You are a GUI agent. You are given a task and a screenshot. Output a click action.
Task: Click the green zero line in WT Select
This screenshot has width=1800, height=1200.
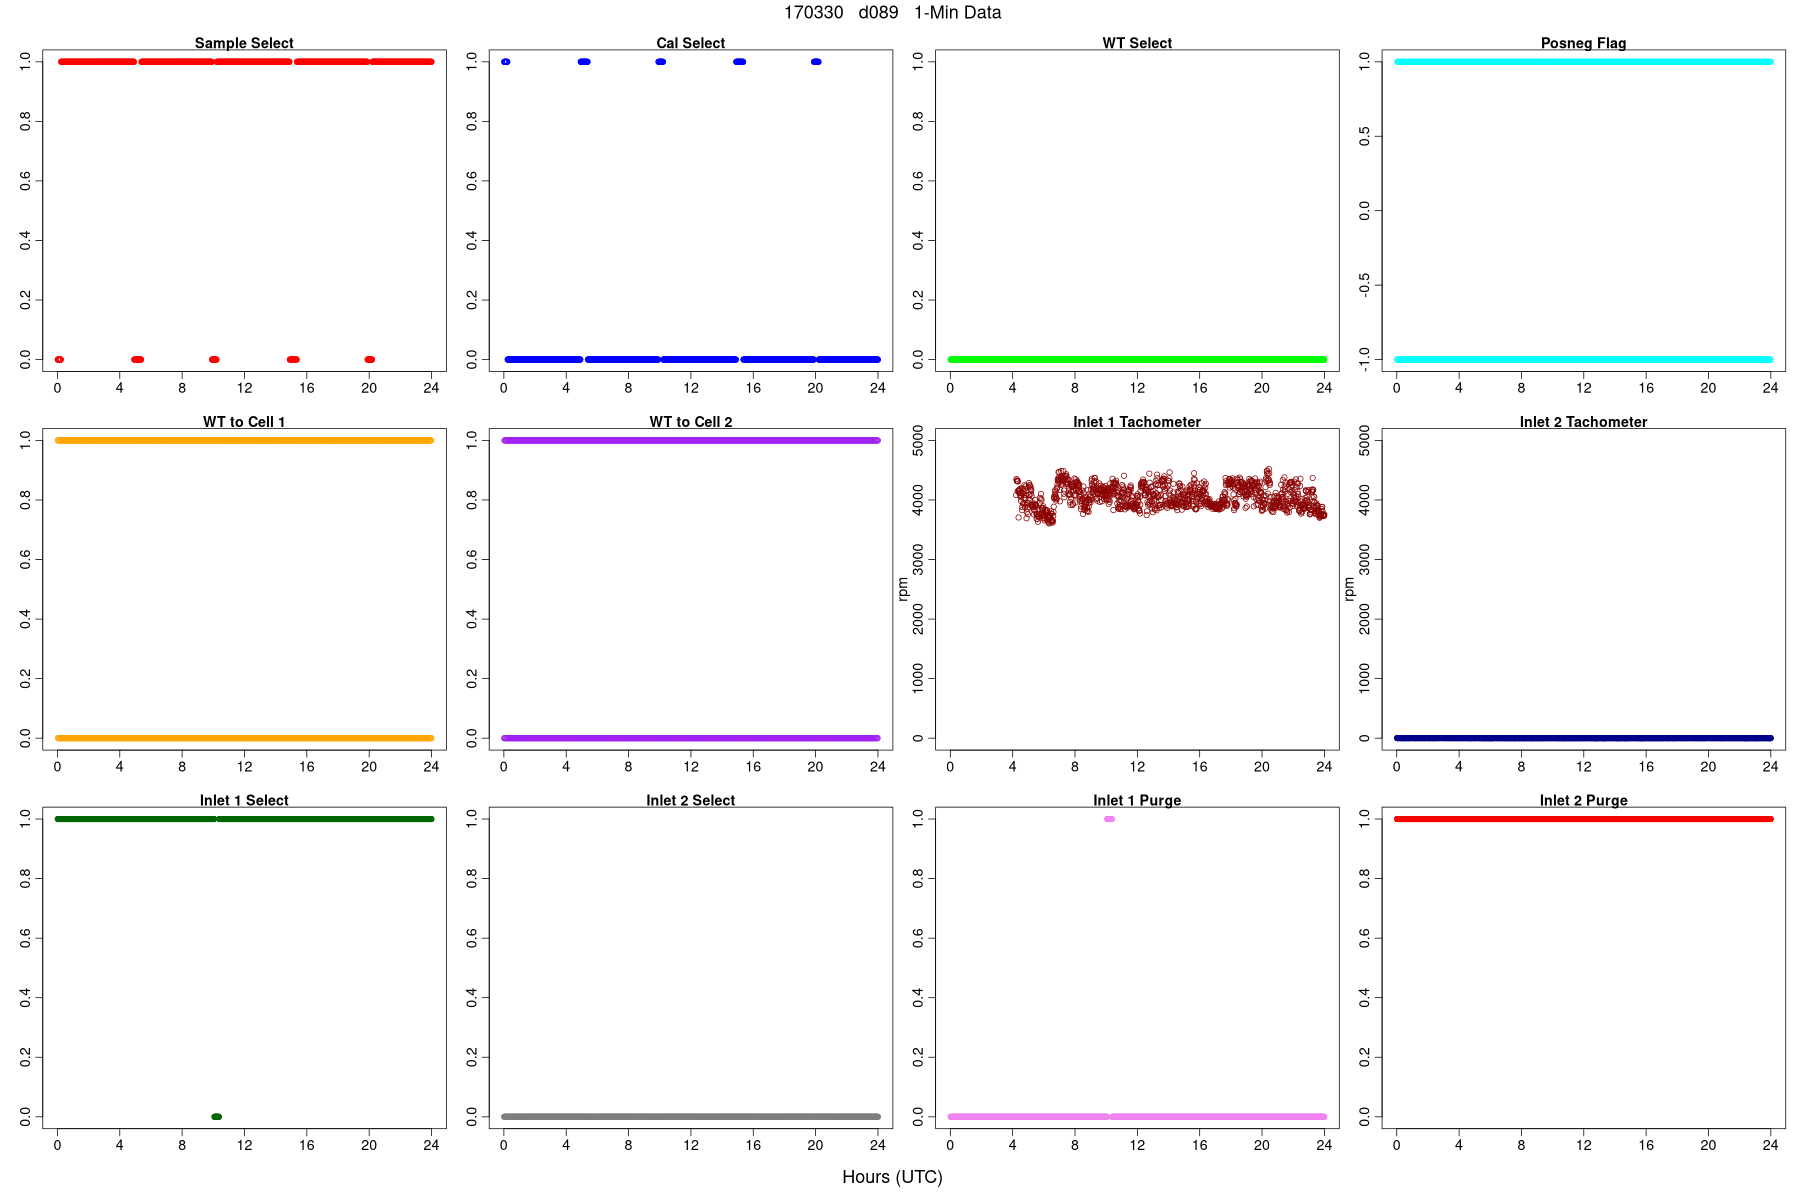1137,359
